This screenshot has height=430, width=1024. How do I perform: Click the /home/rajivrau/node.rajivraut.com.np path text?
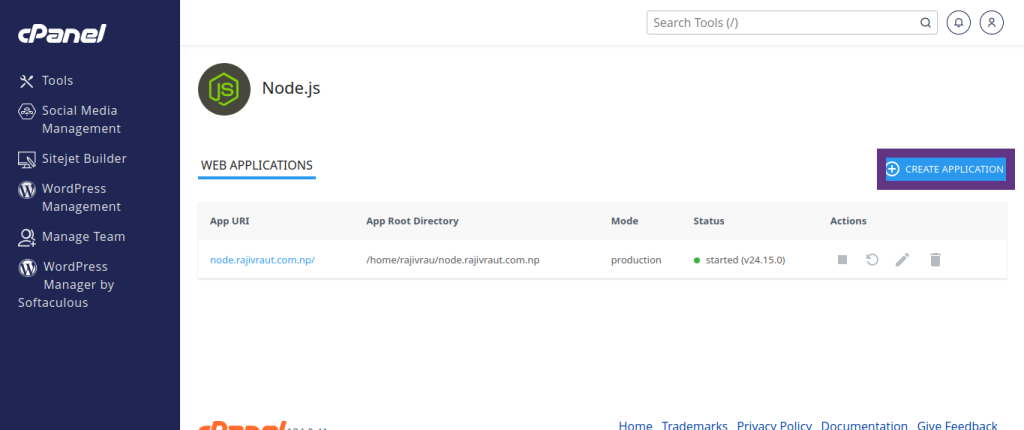453,260
